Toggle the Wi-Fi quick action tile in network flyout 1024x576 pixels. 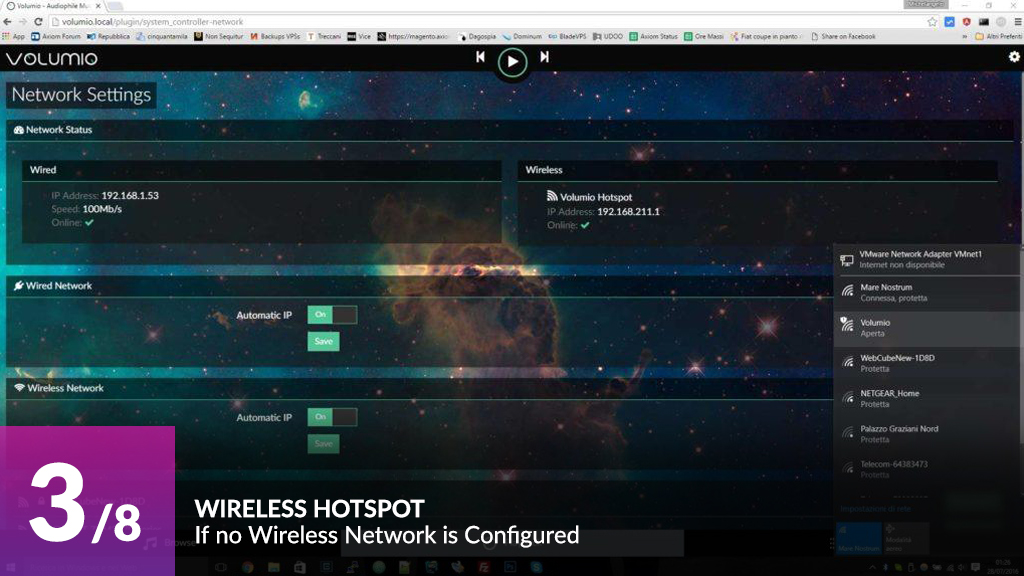(858, 538)
